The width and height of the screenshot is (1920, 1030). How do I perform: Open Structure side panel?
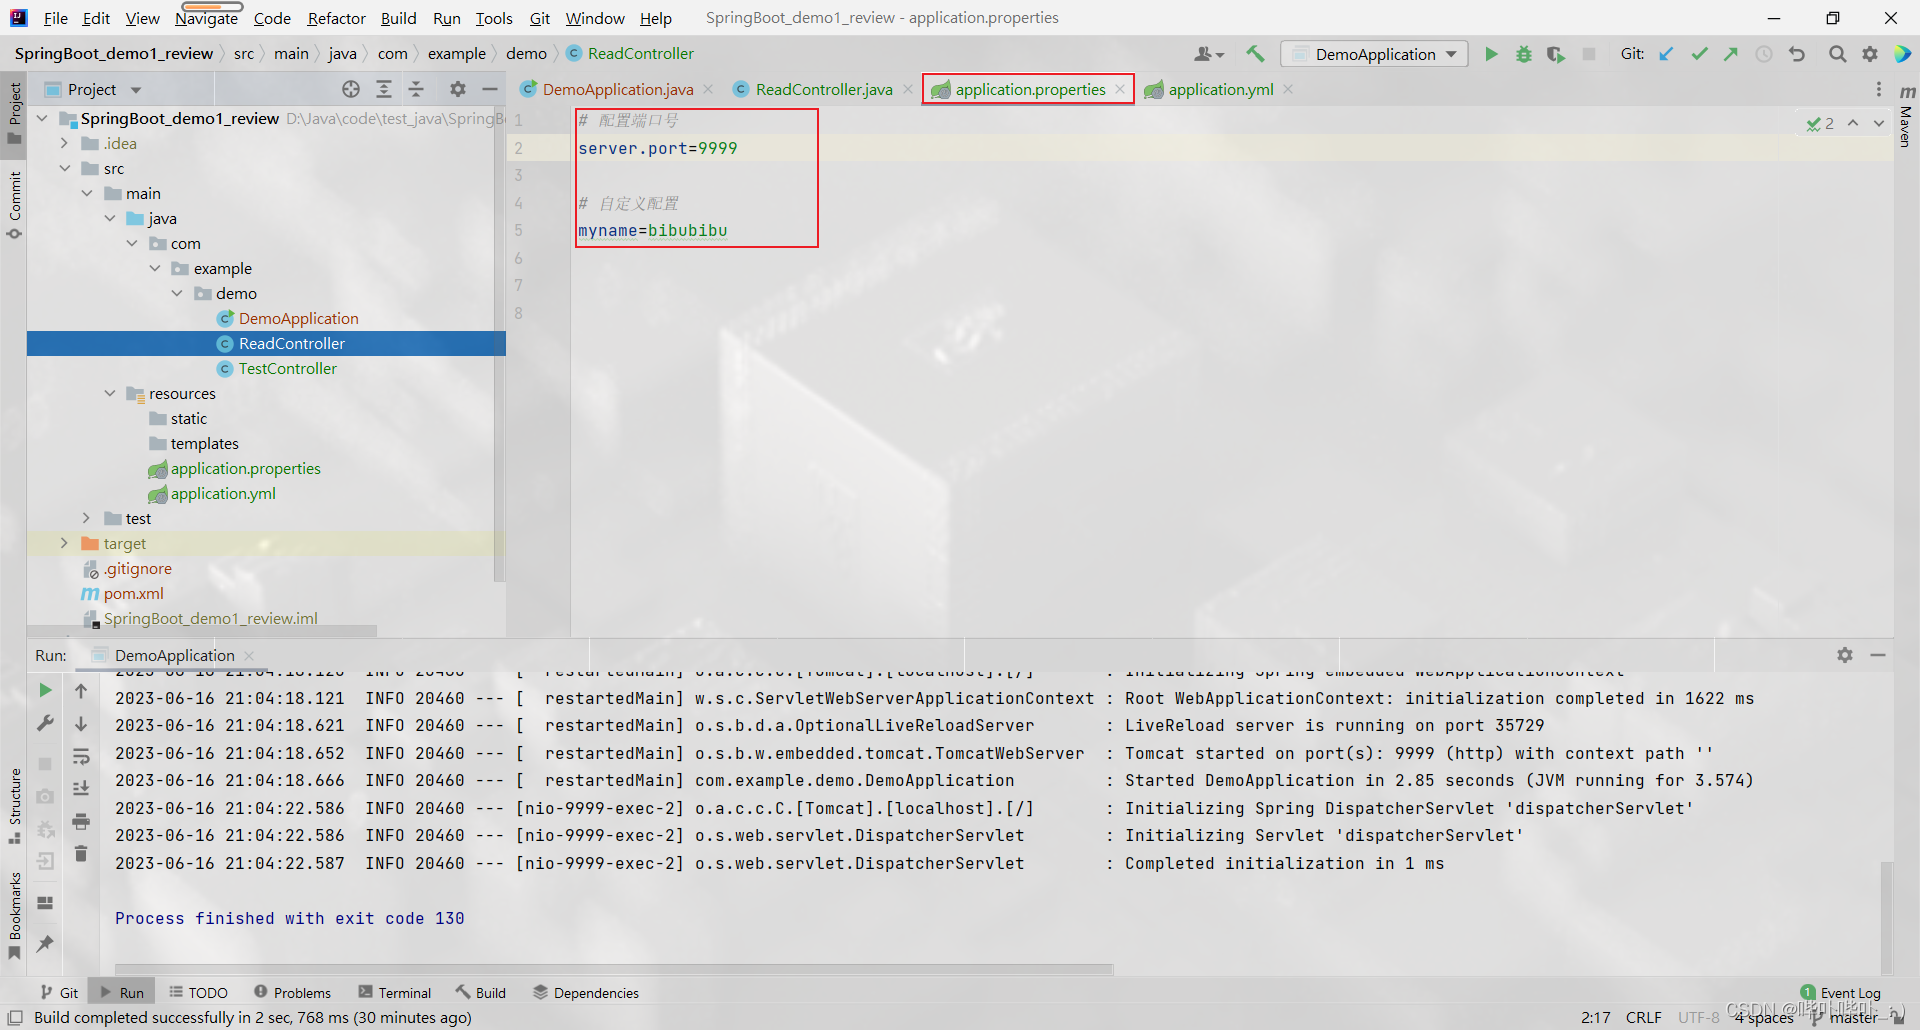(14, 805)
